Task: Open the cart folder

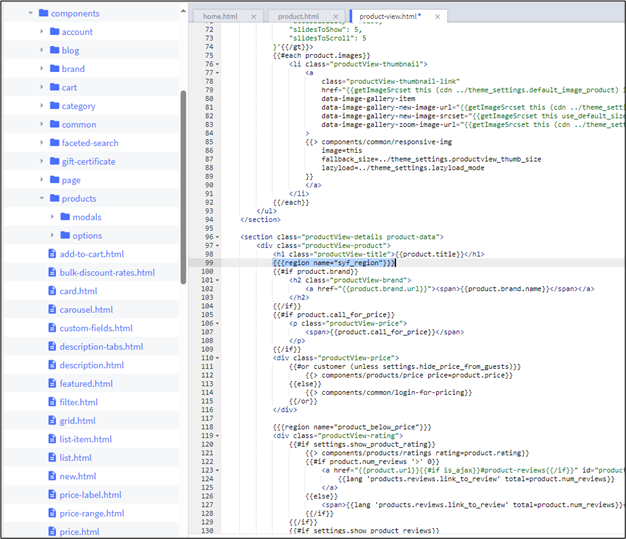Action: [x=69, y=87]
